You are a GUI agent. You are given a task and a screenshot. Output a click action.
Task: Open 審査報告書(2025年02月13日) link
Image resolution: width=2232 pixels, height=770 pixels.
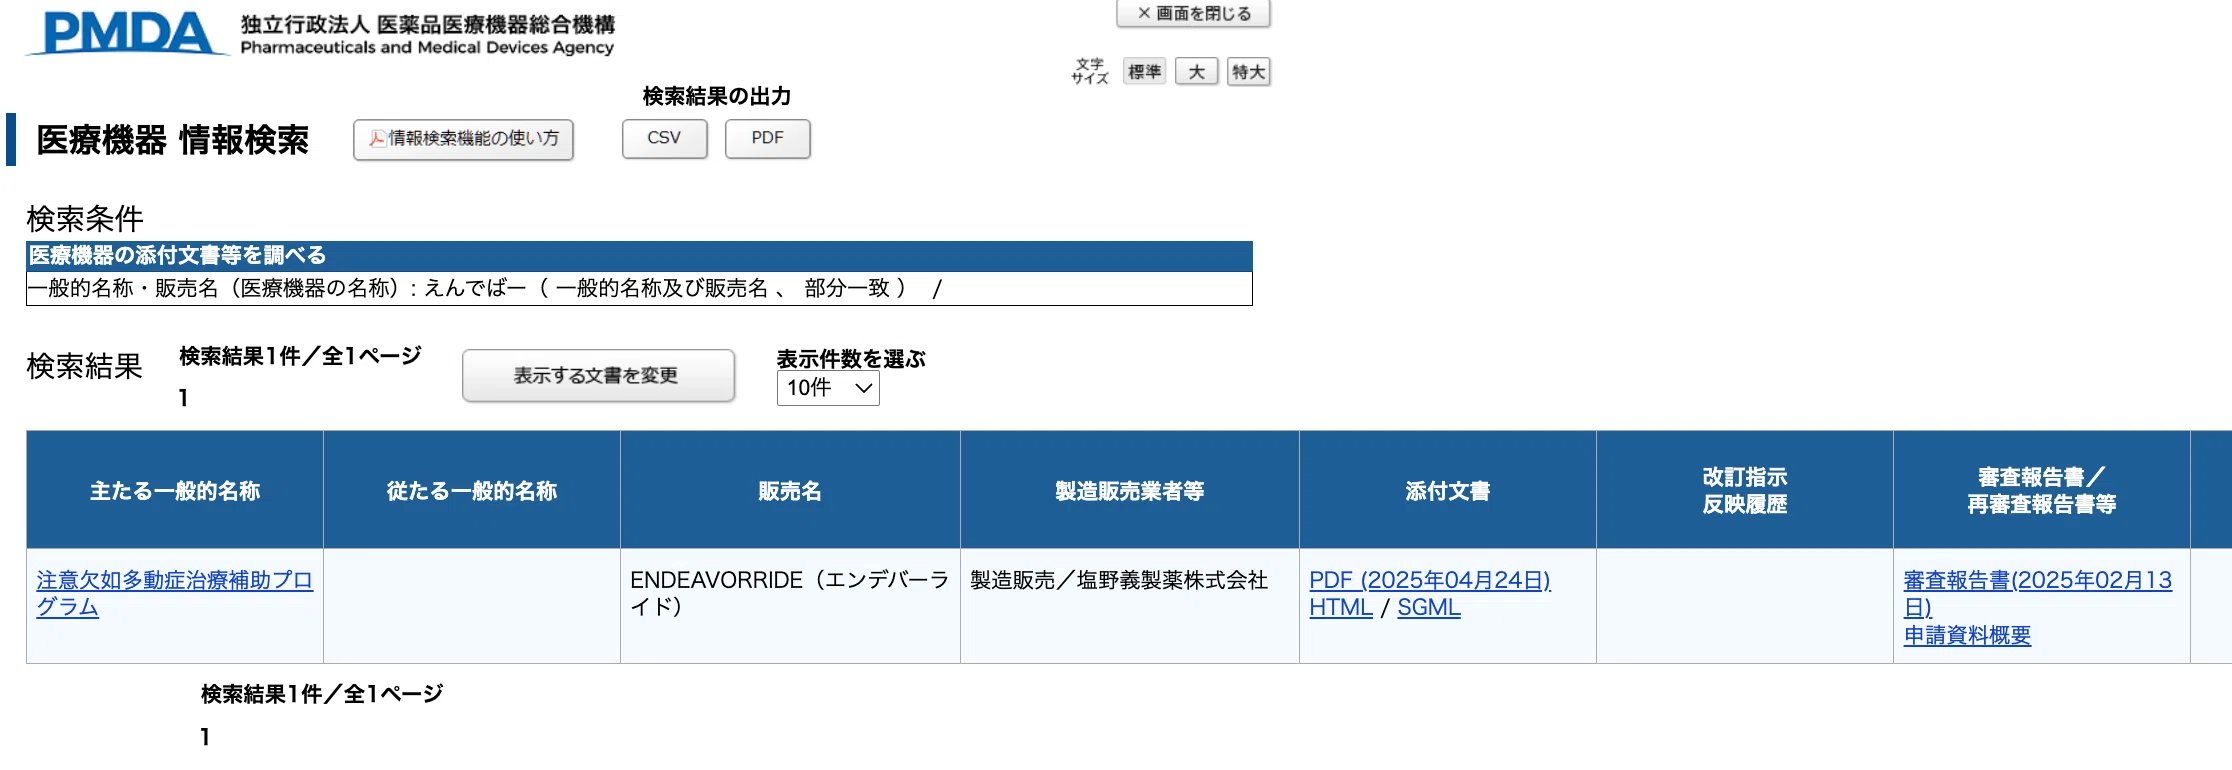click(2037, 594)
